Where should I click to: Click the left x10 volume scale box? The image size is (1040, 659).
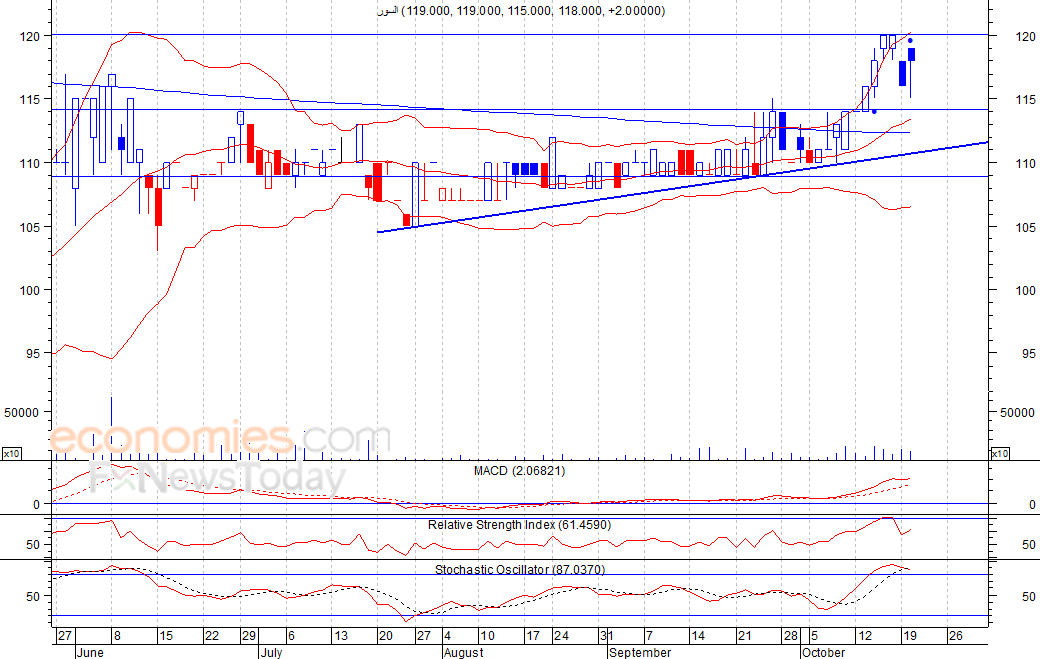pyautogui.click(x=12, y=454)
